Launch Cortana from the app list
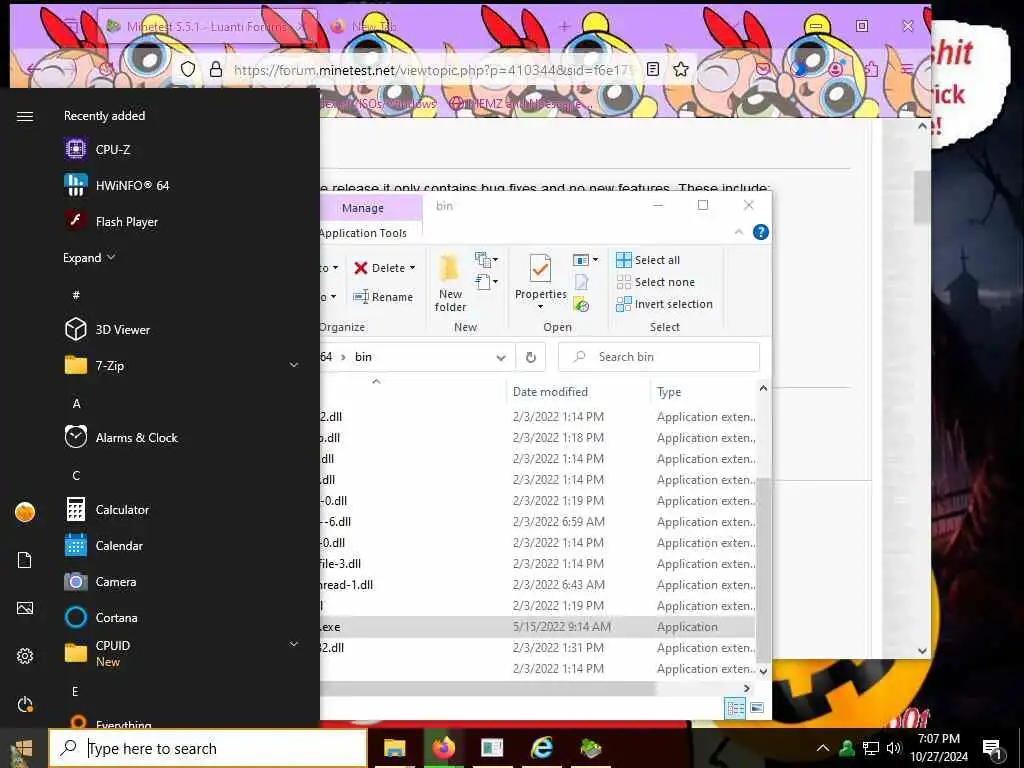 pyautogui.click(x=101, y=617)
